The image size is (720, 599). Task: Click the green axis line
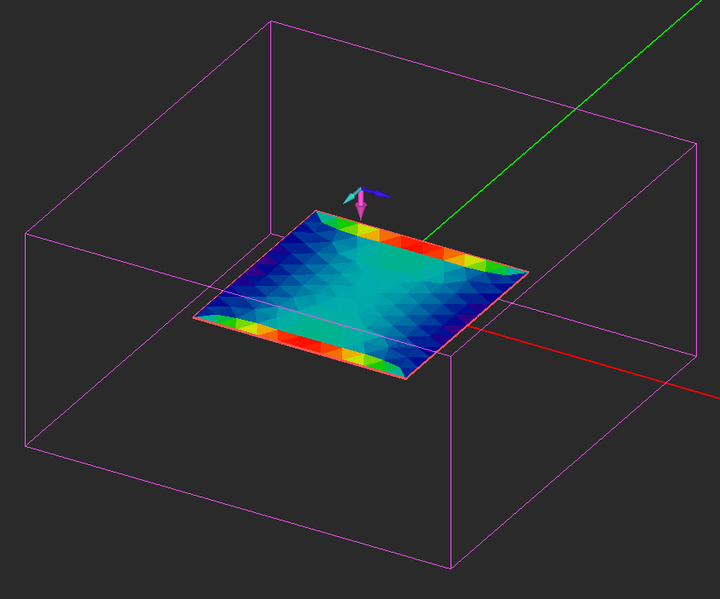coord(565,118)
